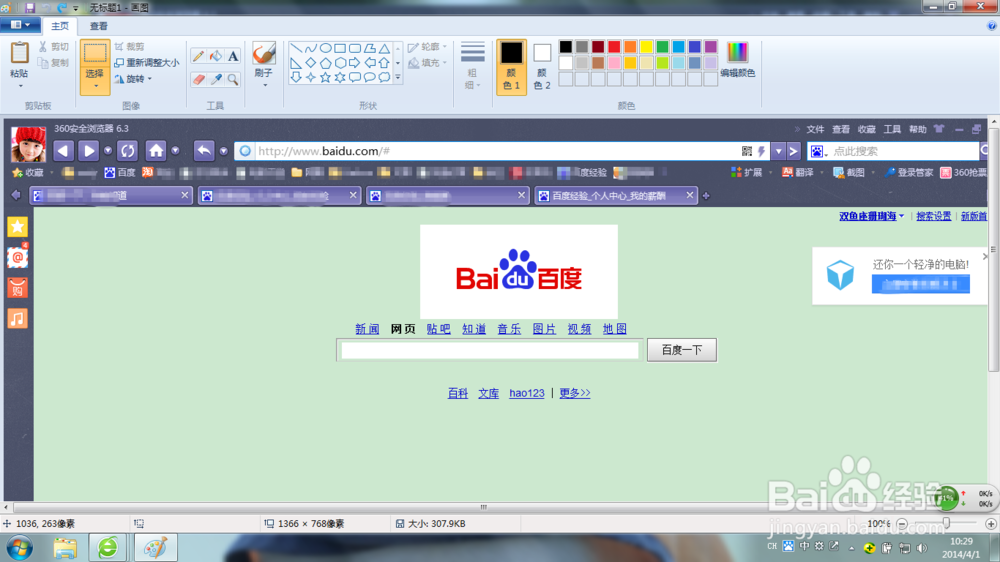Click the browser Refresh button

pyautogui.click(x=128, y=151)
